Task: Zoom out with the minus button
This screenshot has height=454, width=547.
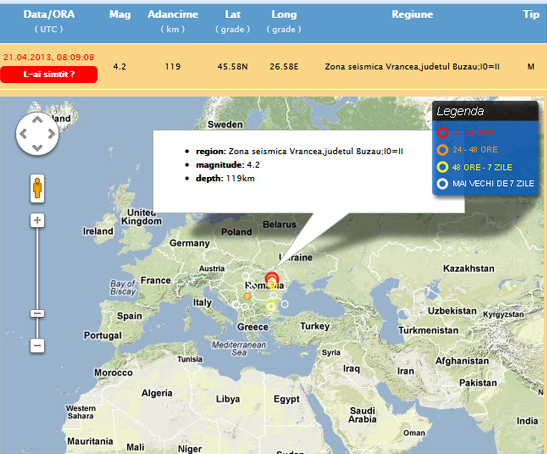Action: [37, 346]
